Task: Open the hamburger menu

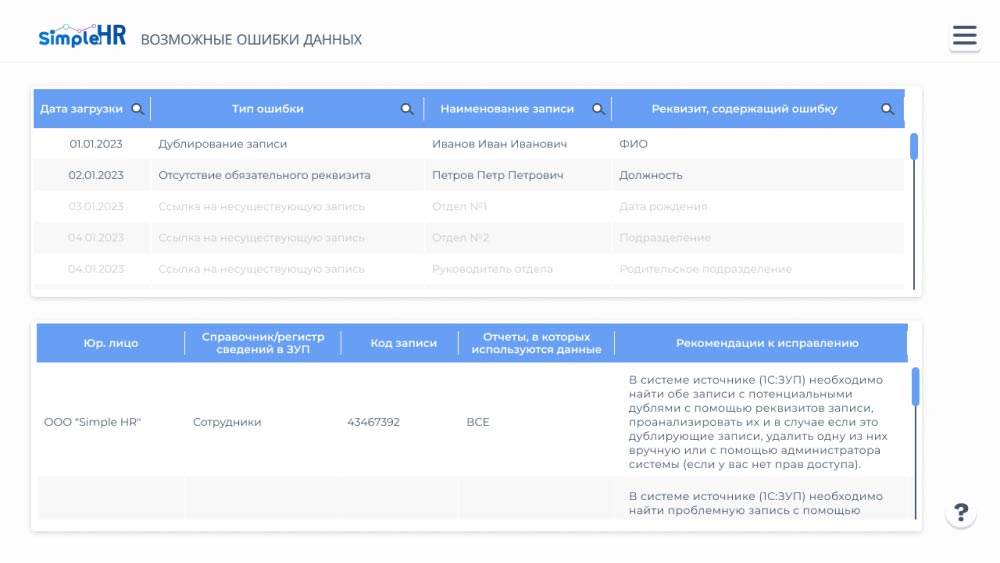Action: tap(964, 36)
